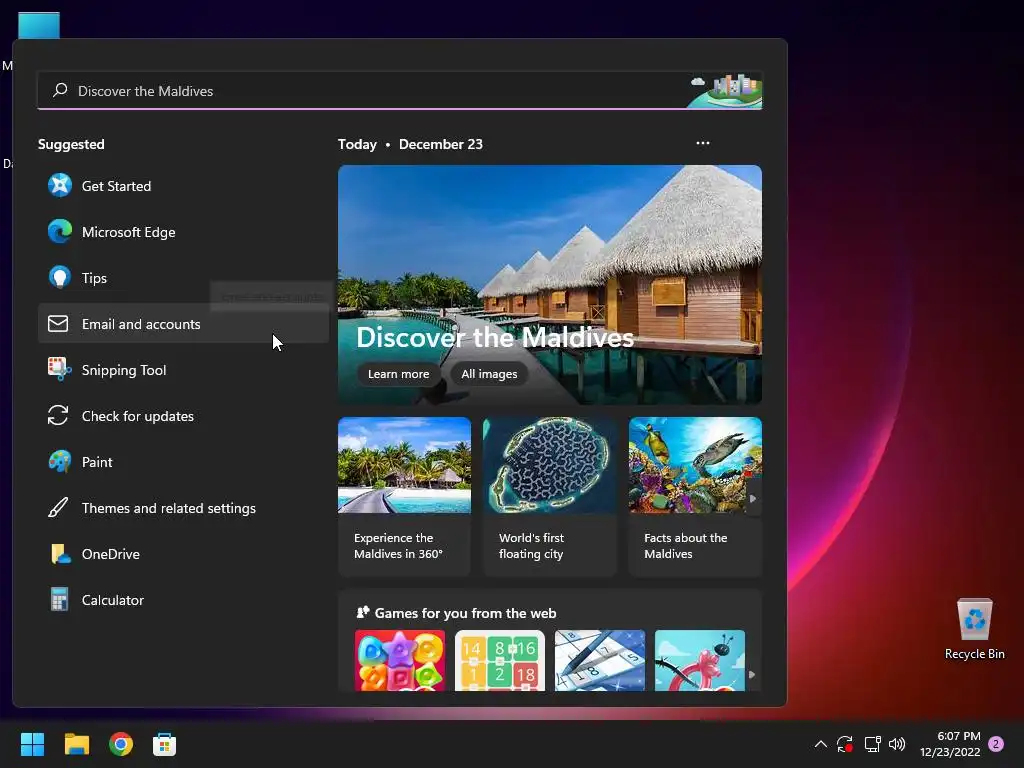The image size is (1024, 768).
Task: Open Experience the Maldives in 360° card
Action: (404, 496)
